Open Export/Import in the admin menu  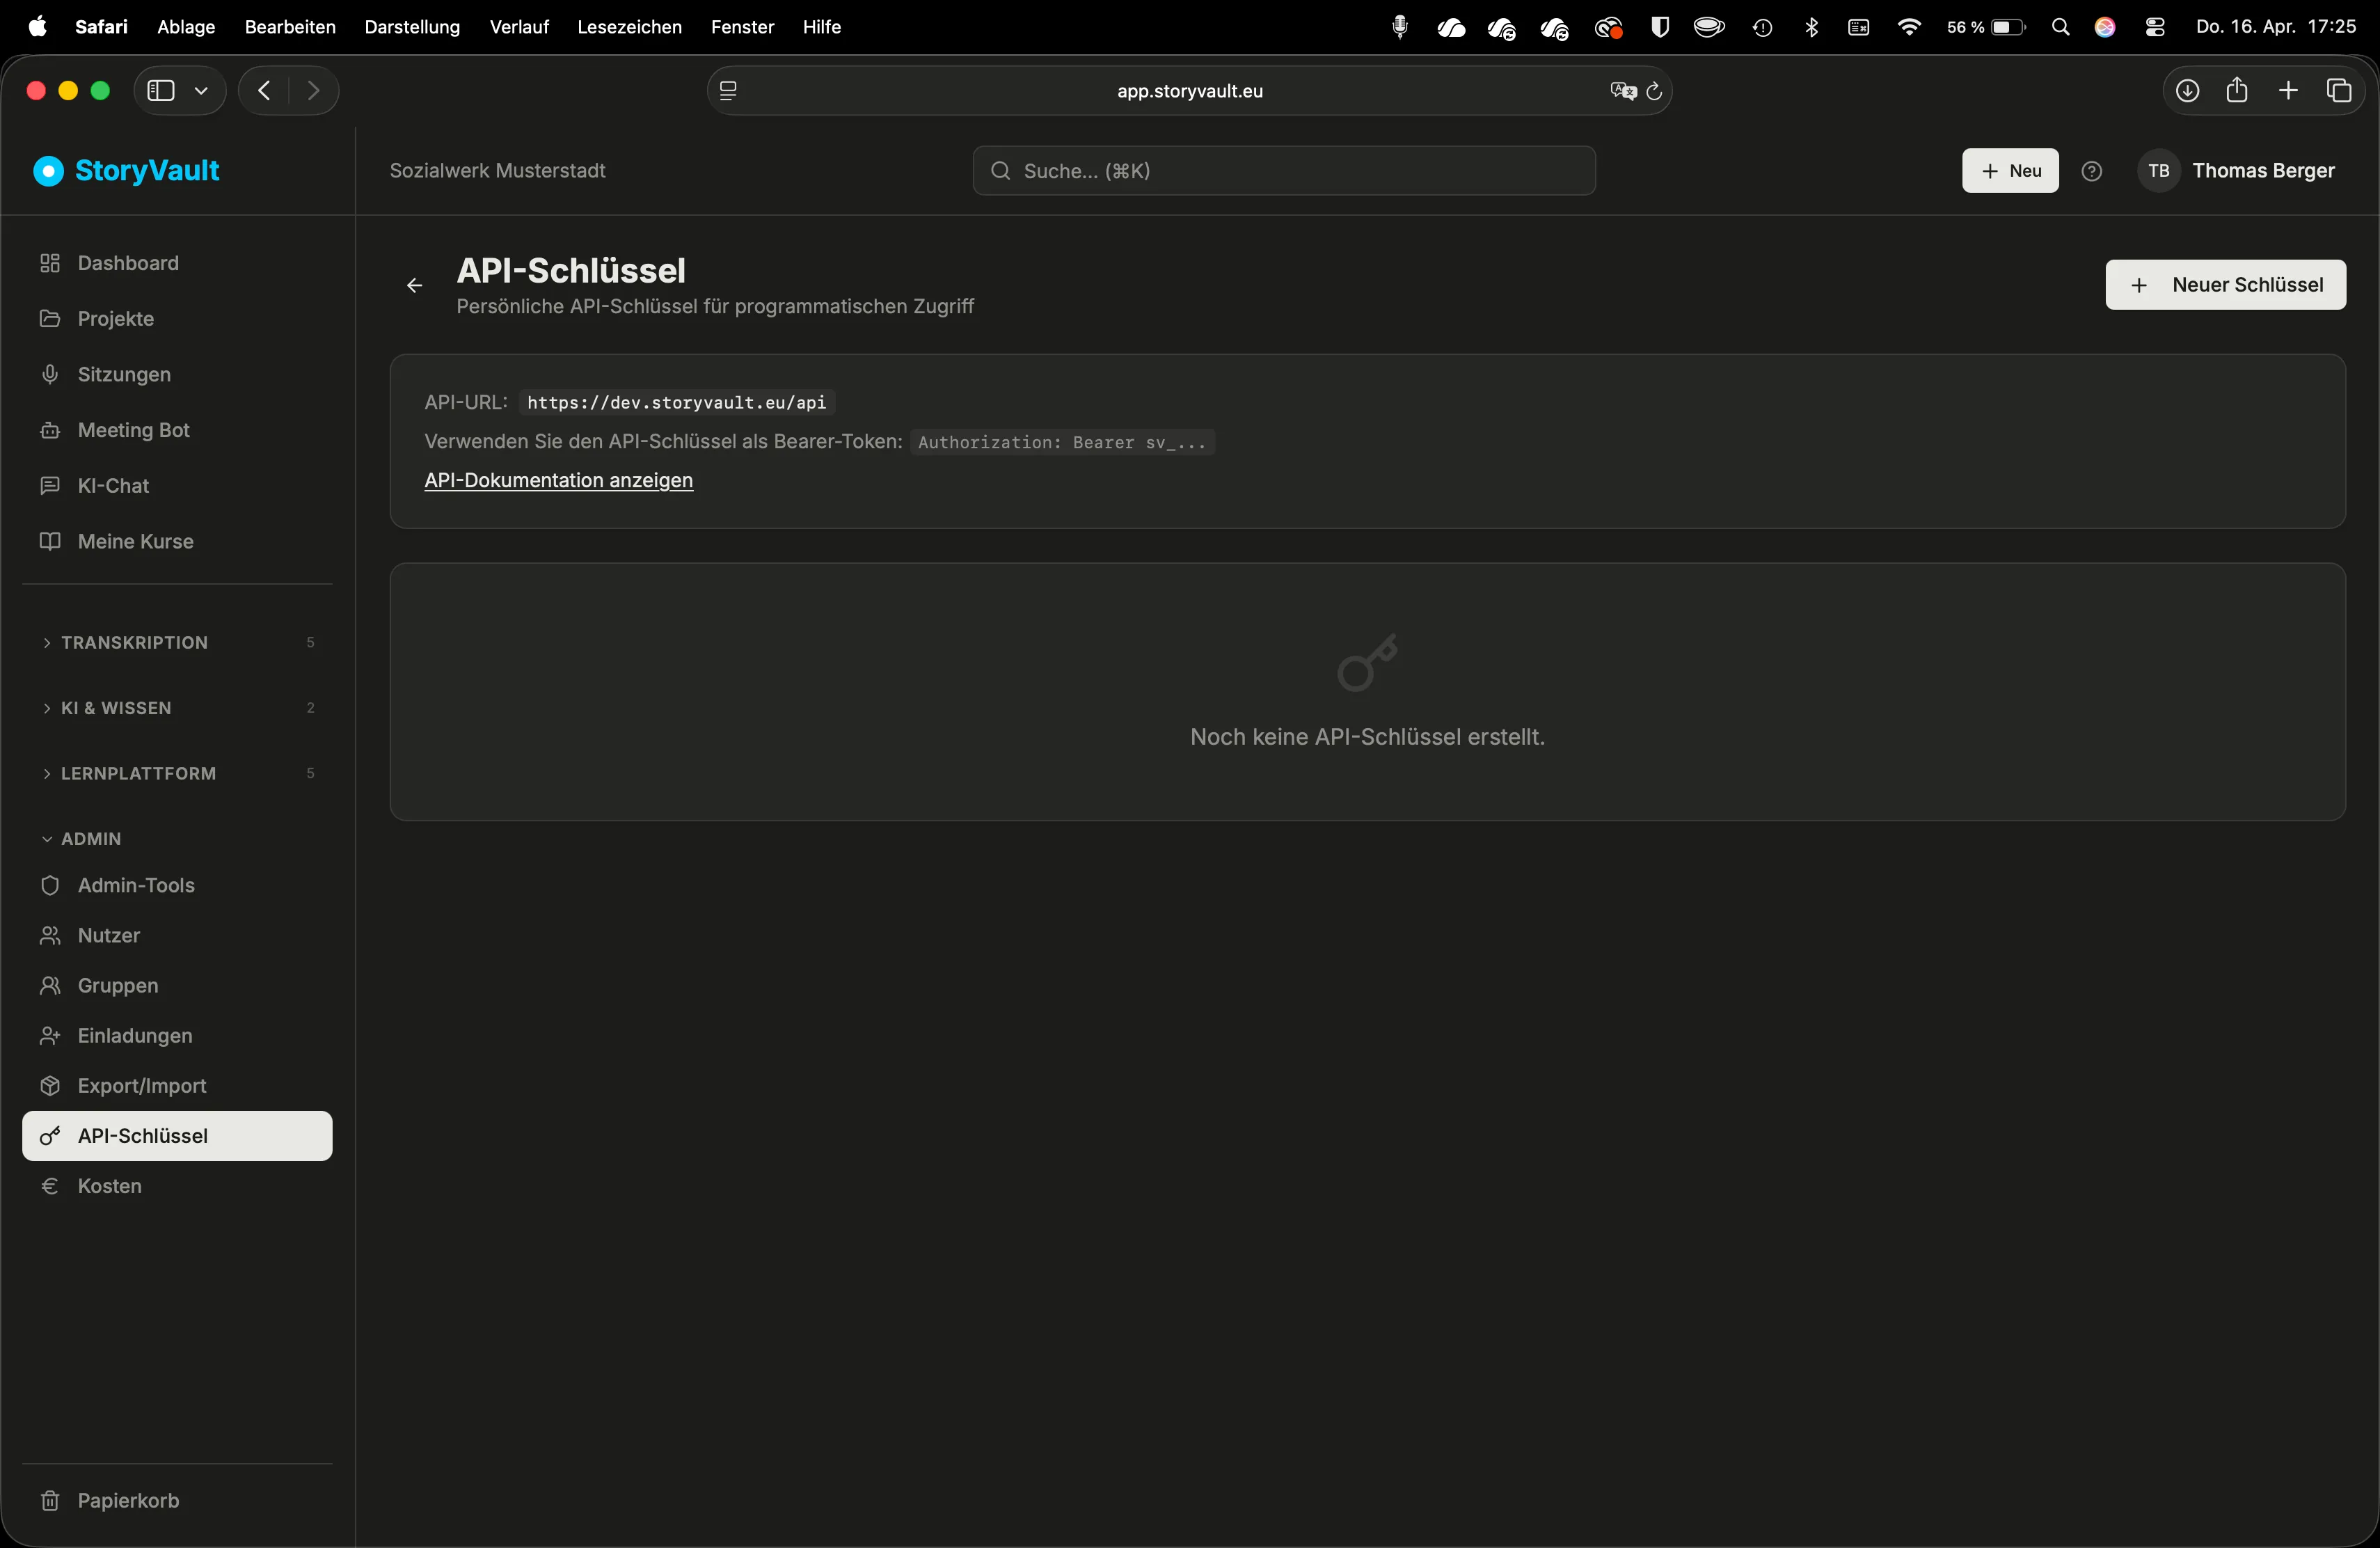coord(177,1086)
